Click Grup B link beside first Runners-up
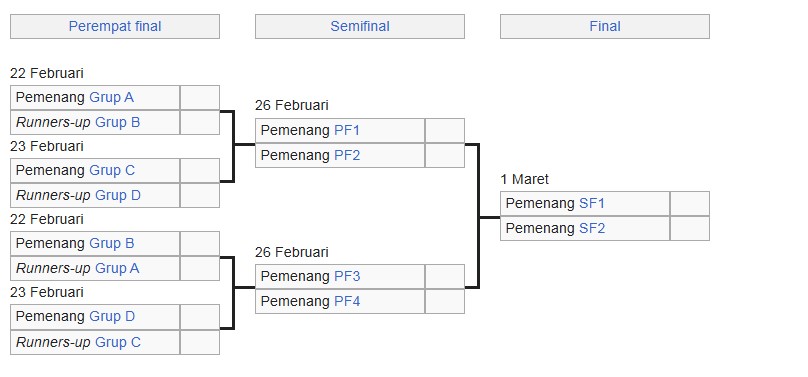This screenshot has height=377, width=808. click(117, 123)
